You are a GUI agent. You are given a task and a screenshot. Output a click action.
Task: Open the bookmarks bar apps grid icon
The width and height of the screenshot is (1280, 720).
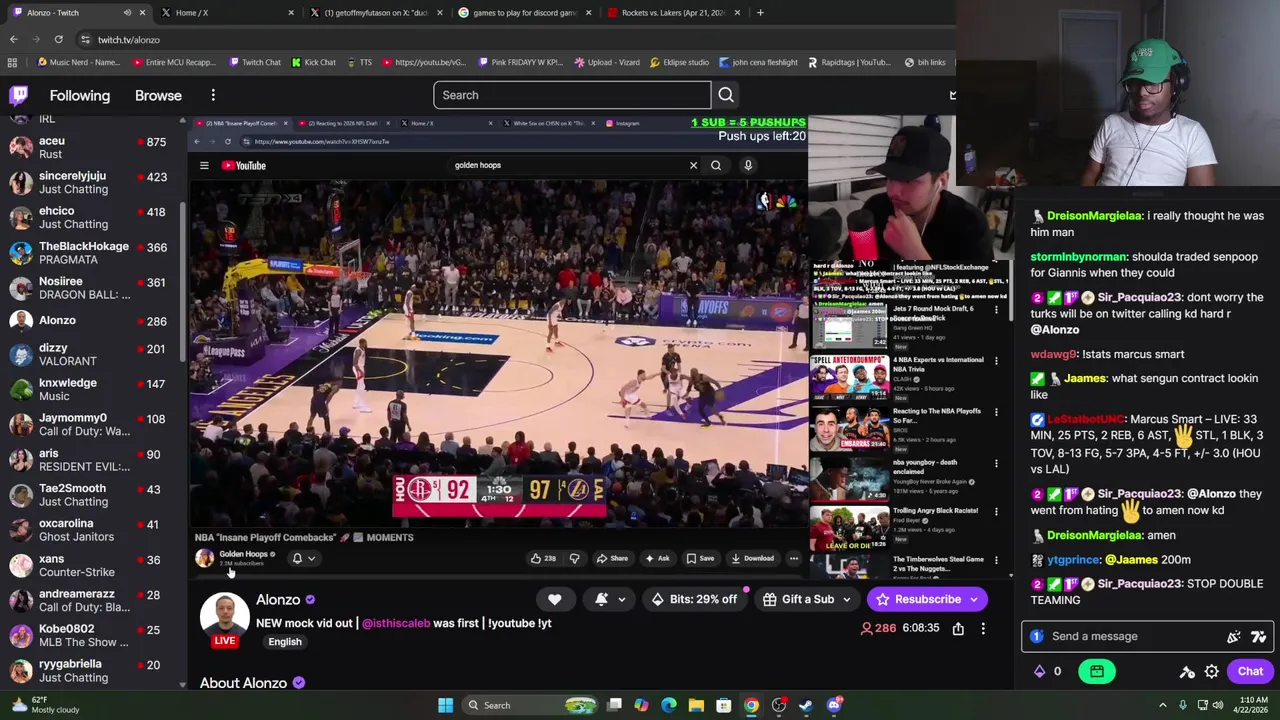pyautogui.click(x=12, y=62)
